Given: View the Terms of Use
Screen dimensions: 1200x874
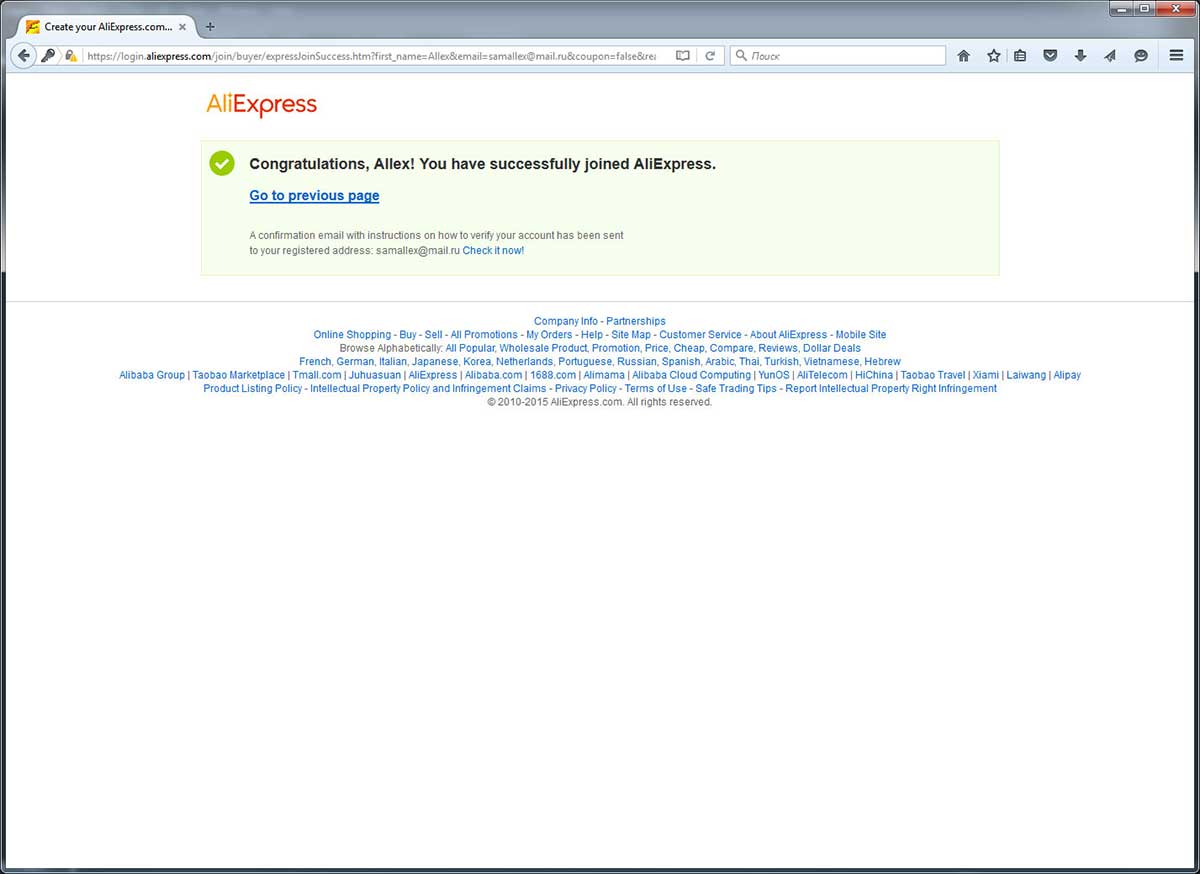Looking at the screenshot, I should click(656, 388).
